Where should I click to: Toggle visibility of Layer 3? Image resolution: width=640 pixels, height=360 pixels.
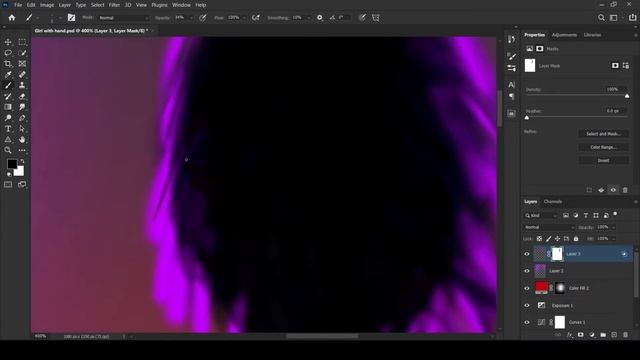pos(527,254)
